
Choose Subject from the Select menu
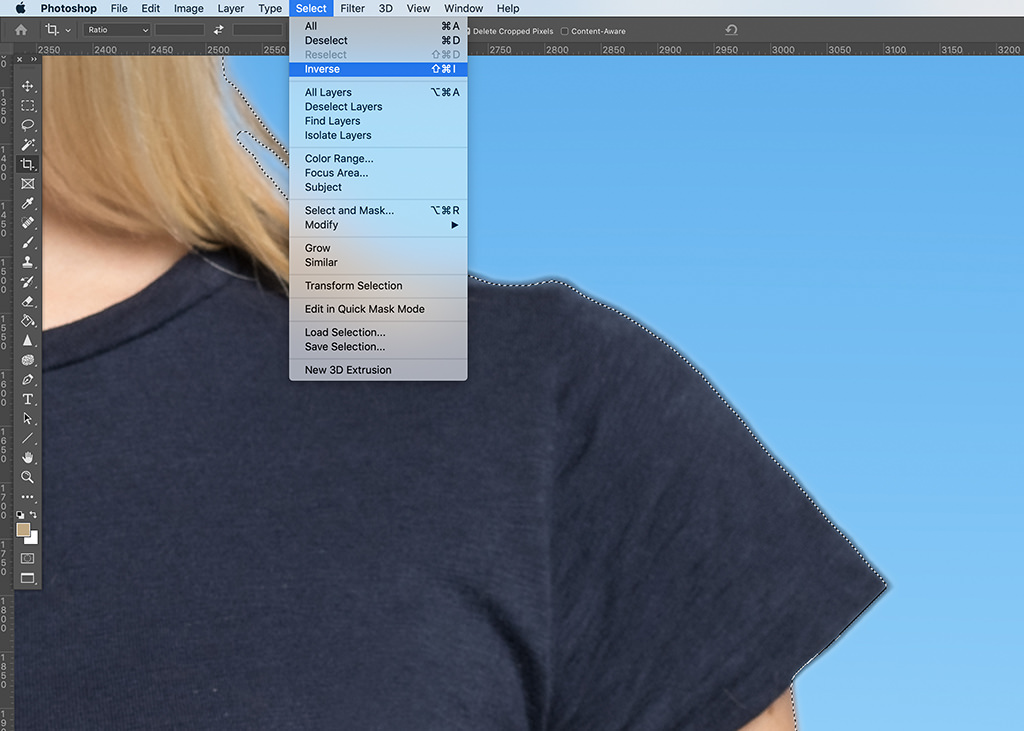[378, 187]
